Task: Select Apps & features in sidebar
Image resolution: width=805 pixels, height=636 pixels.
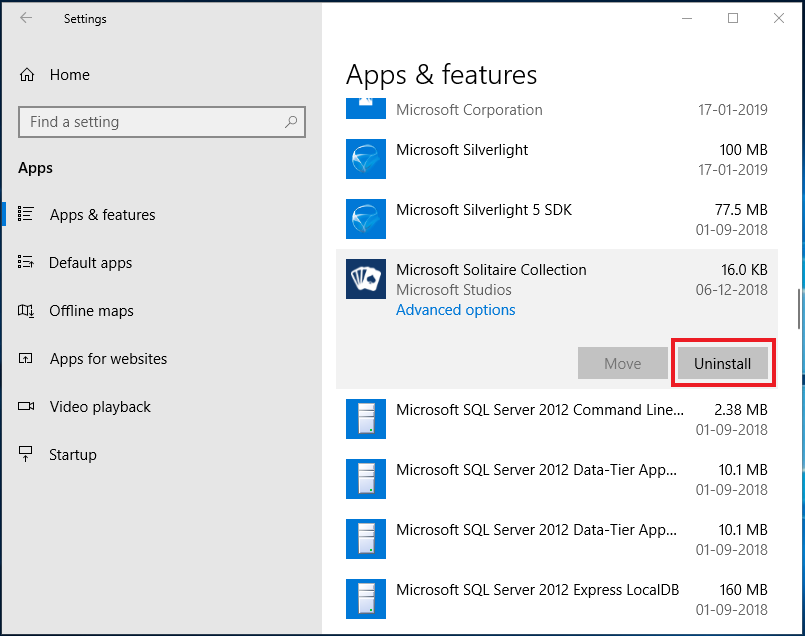Action: coord(102,215)
